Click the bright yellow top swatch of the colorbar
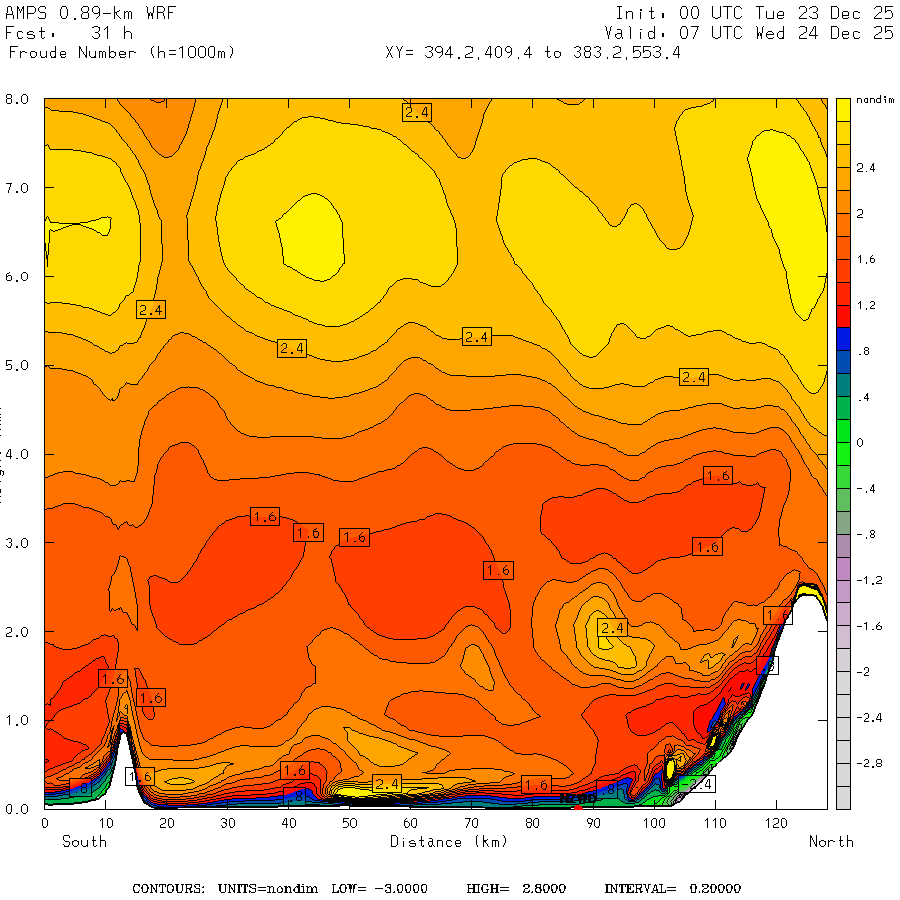 [843, 110]
